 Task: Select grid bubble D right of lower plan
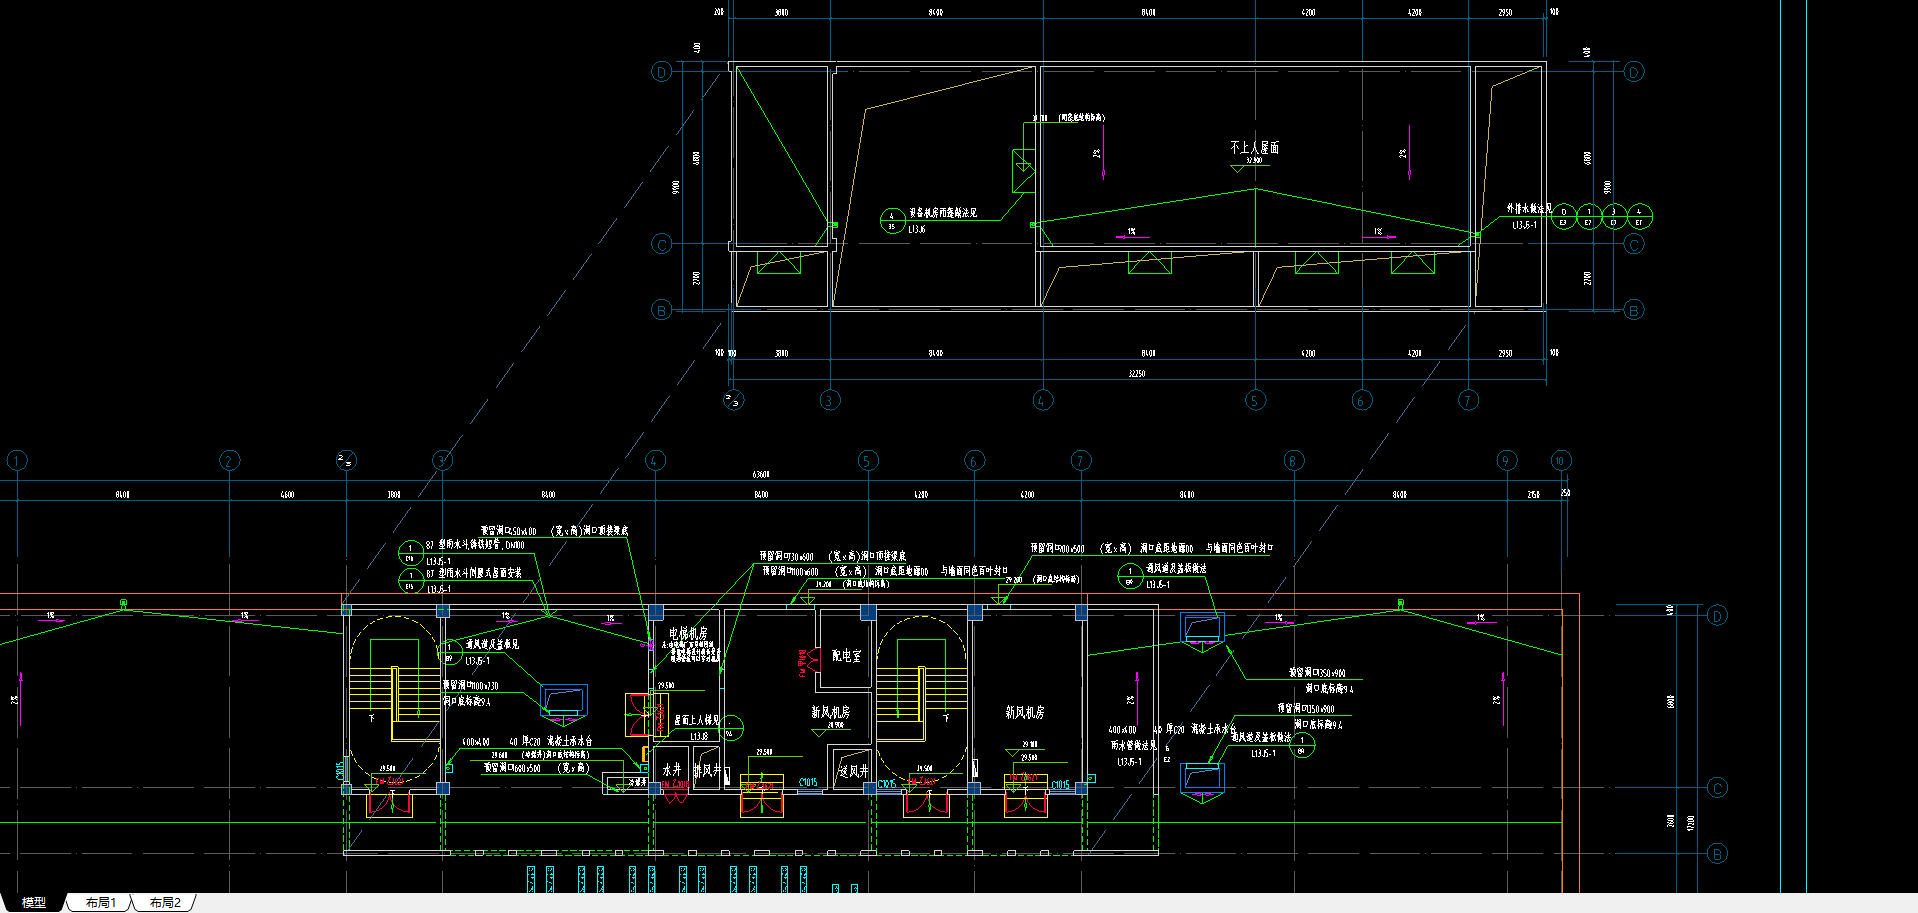[x=1717, y=615]
